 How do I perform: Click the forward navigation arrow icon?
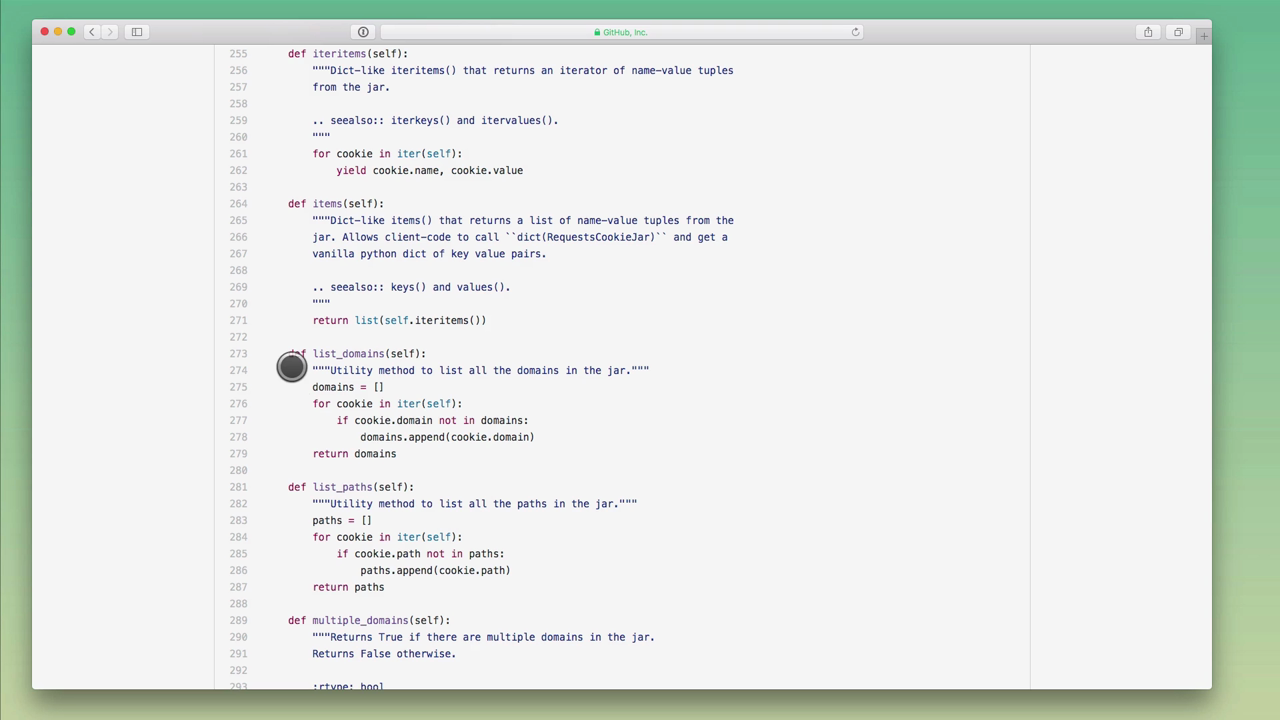(110, 31)
